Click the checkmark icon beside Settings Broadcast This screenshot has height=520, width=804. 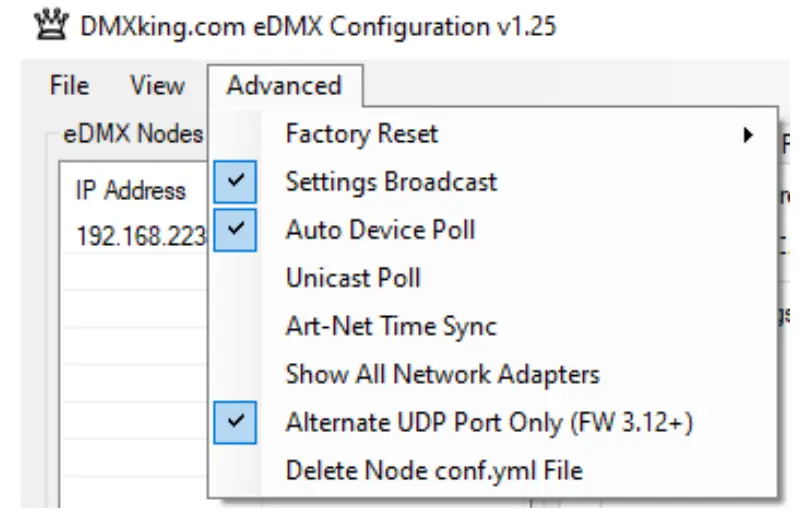(x=235, y=182)
